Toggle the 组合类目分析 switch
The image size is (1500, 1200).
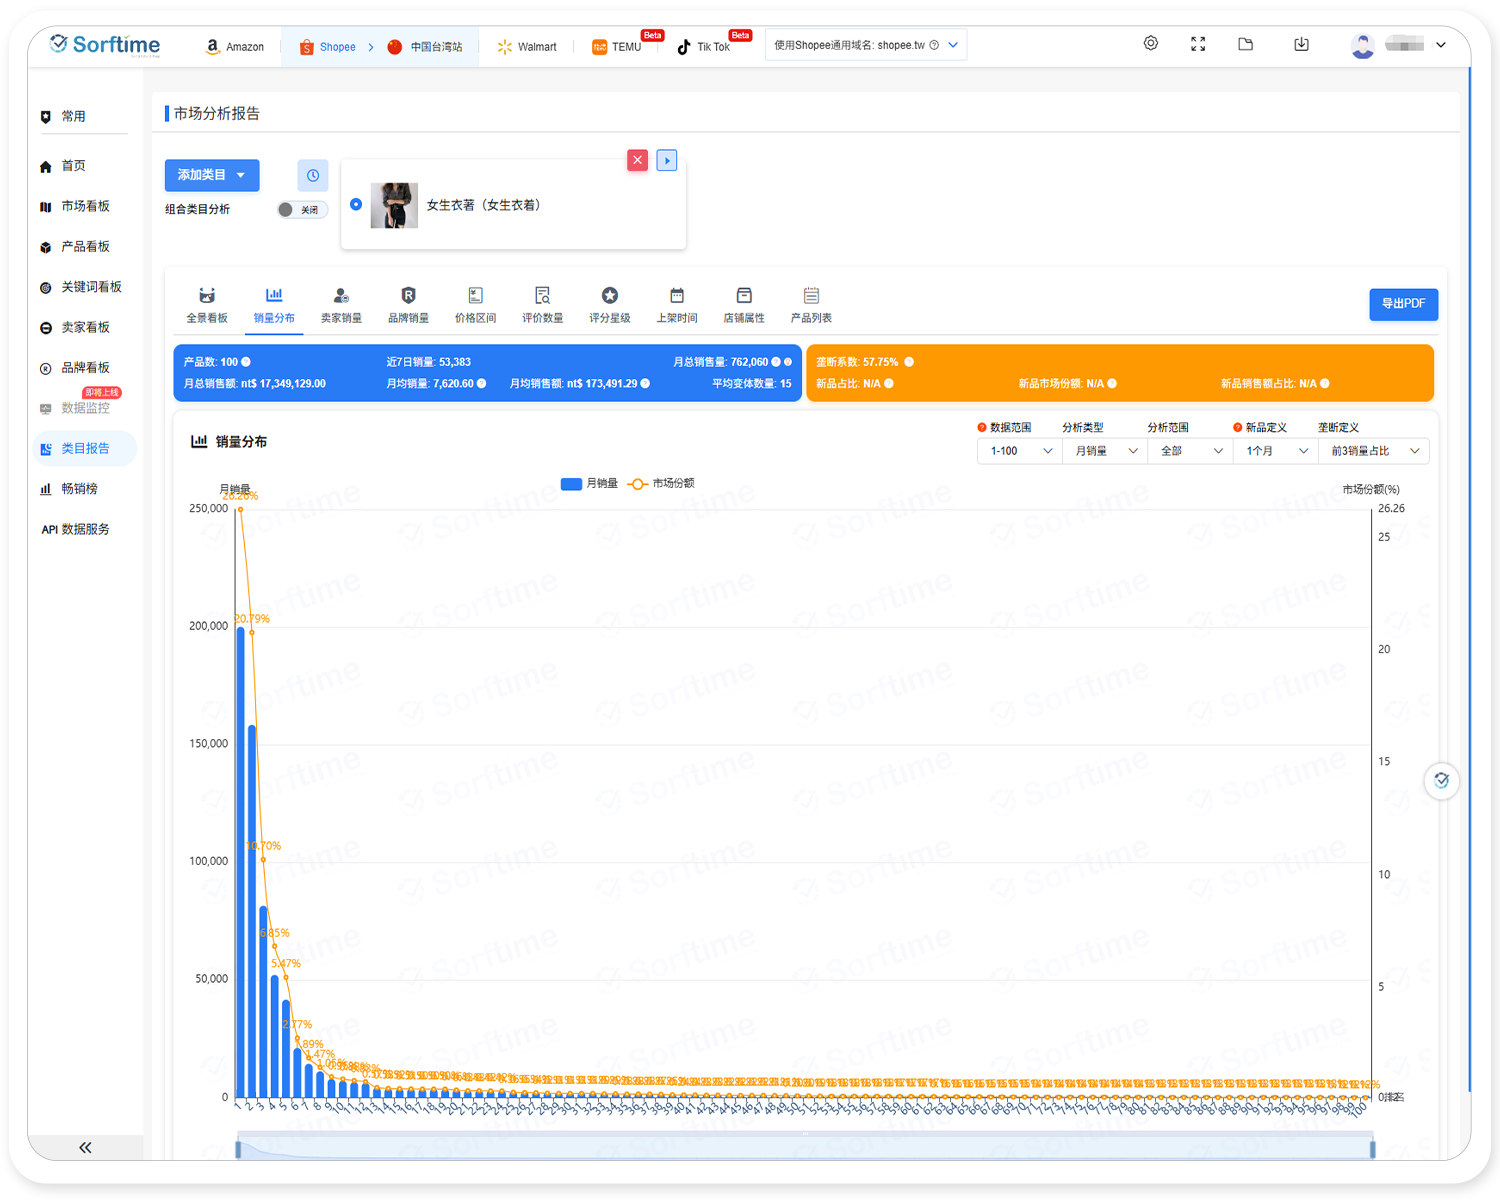(x=301, y=210)
